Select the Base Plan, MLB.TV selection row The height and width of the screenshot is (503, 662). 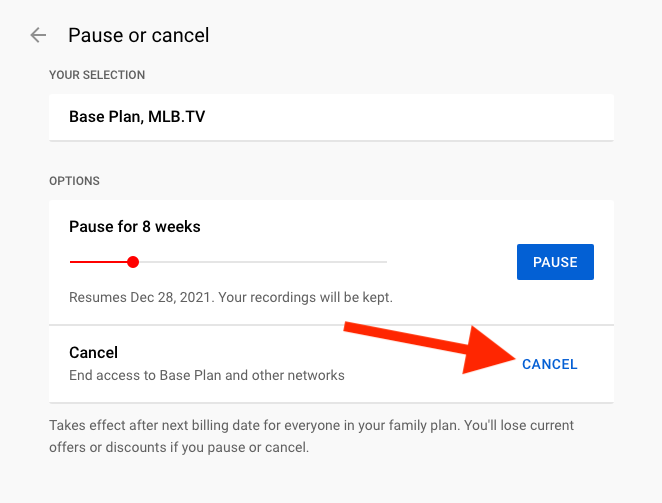(x=331, y=117)
